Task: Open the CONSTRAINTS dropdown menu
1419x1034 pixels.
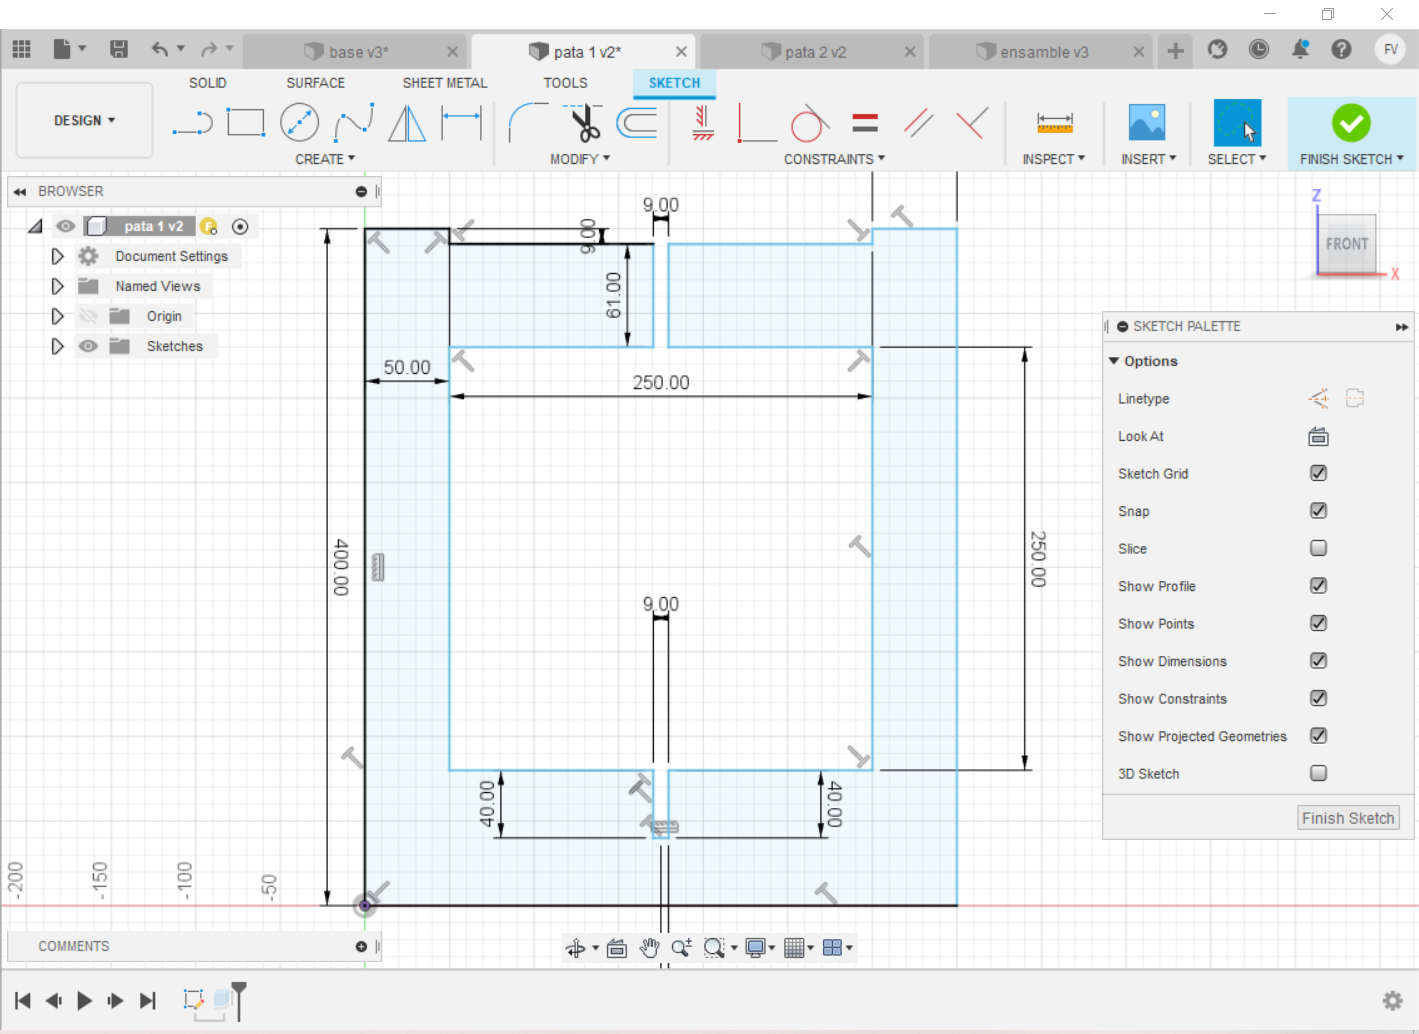Action: [x=834, y=159]
